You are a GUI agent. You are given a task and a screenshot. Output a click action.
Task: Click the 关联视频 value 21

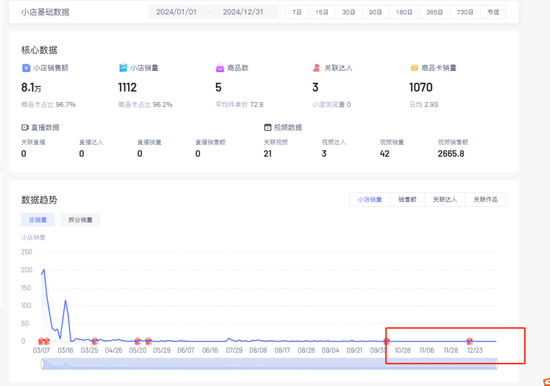coord(268,154)
